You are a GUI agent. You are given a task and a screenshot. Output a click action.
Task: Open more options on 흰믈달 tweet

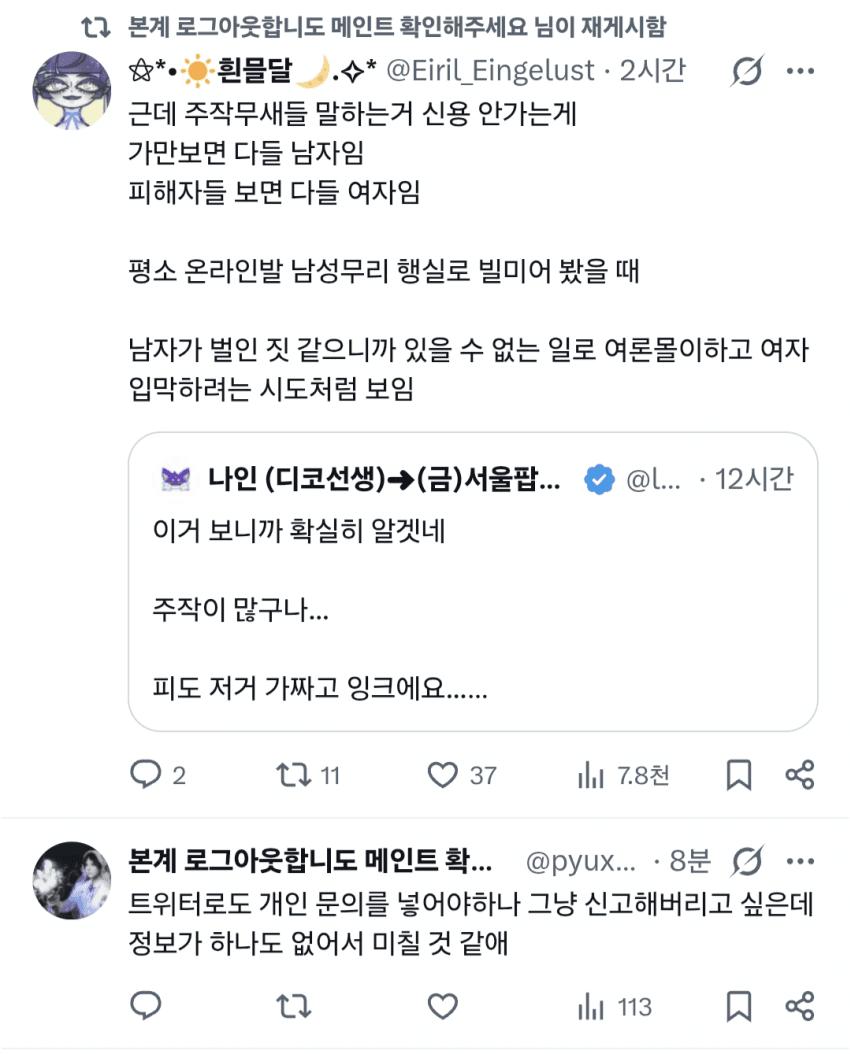[800, 71]
